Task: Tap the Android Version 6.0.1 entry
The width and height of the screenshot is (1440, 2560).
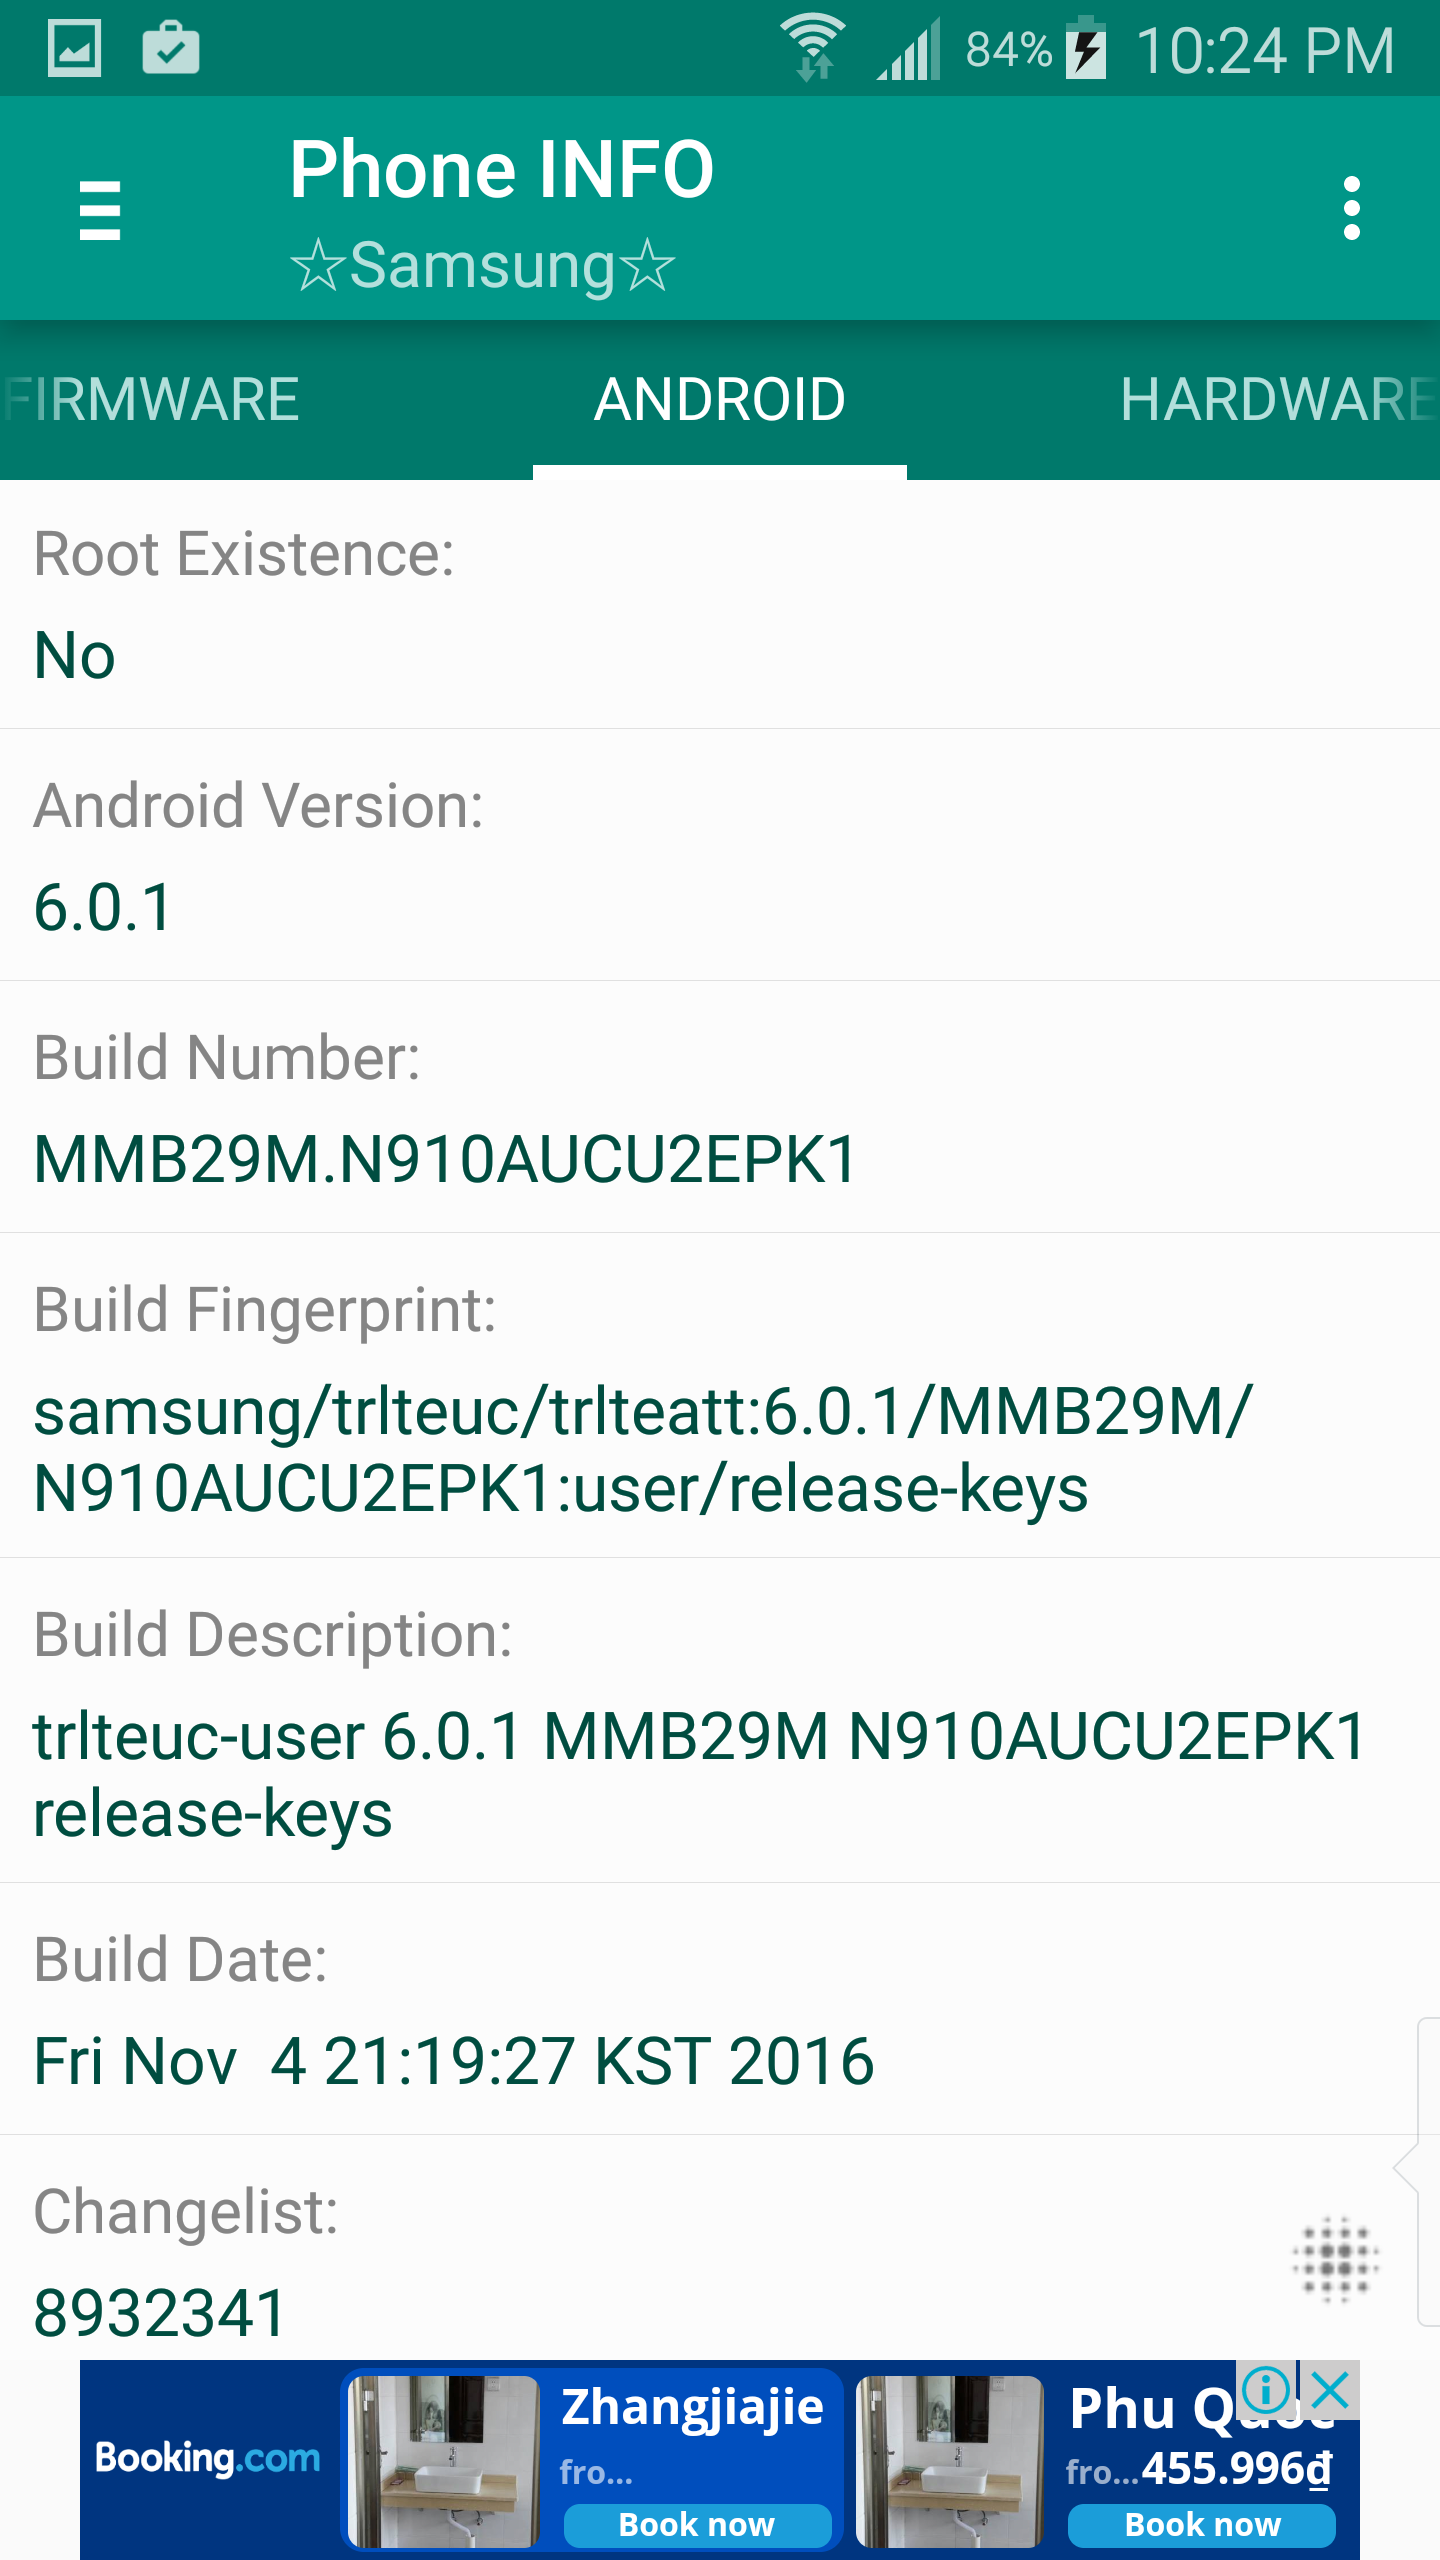Action: (x=104, y=907)
